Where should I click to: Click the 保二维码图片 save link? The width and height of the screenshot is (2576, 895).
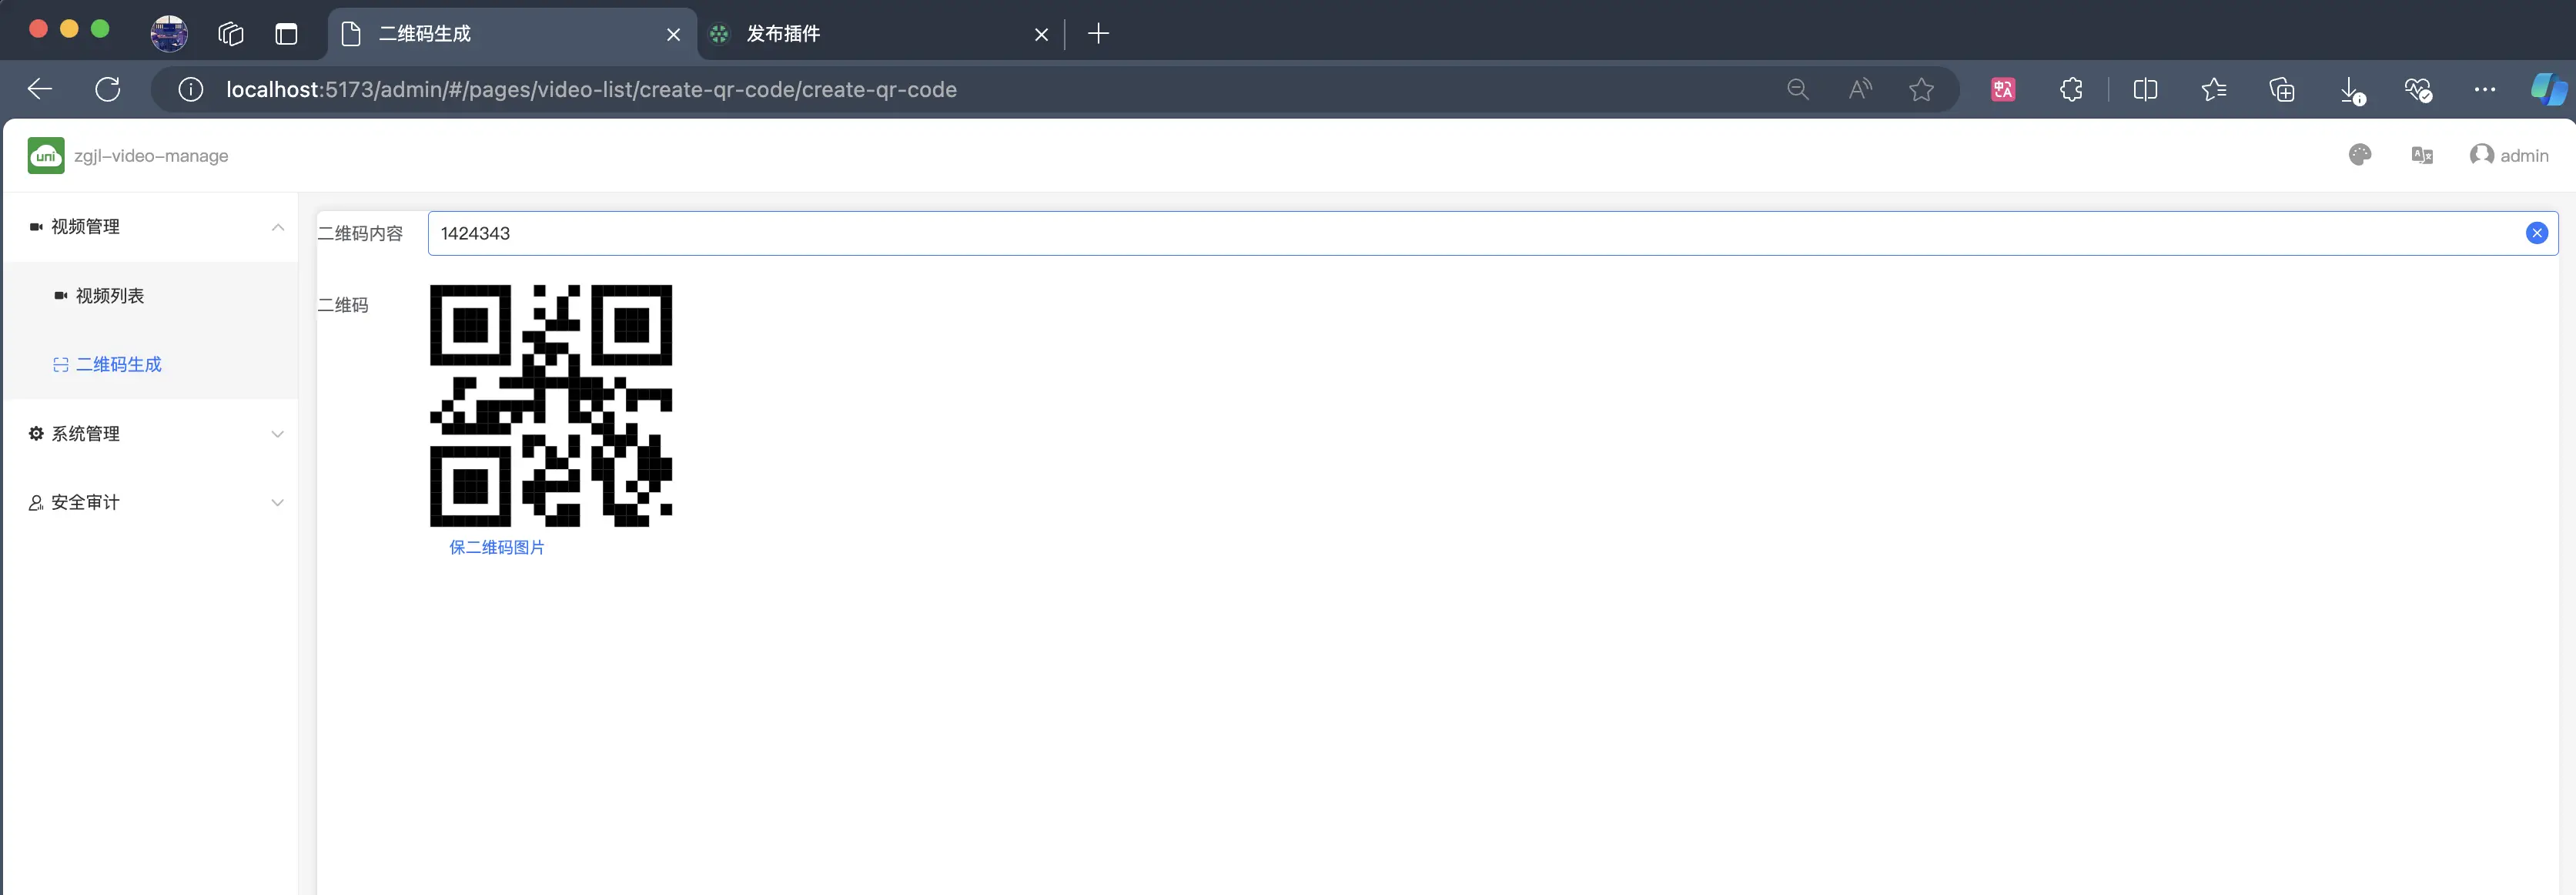[497, 547]
